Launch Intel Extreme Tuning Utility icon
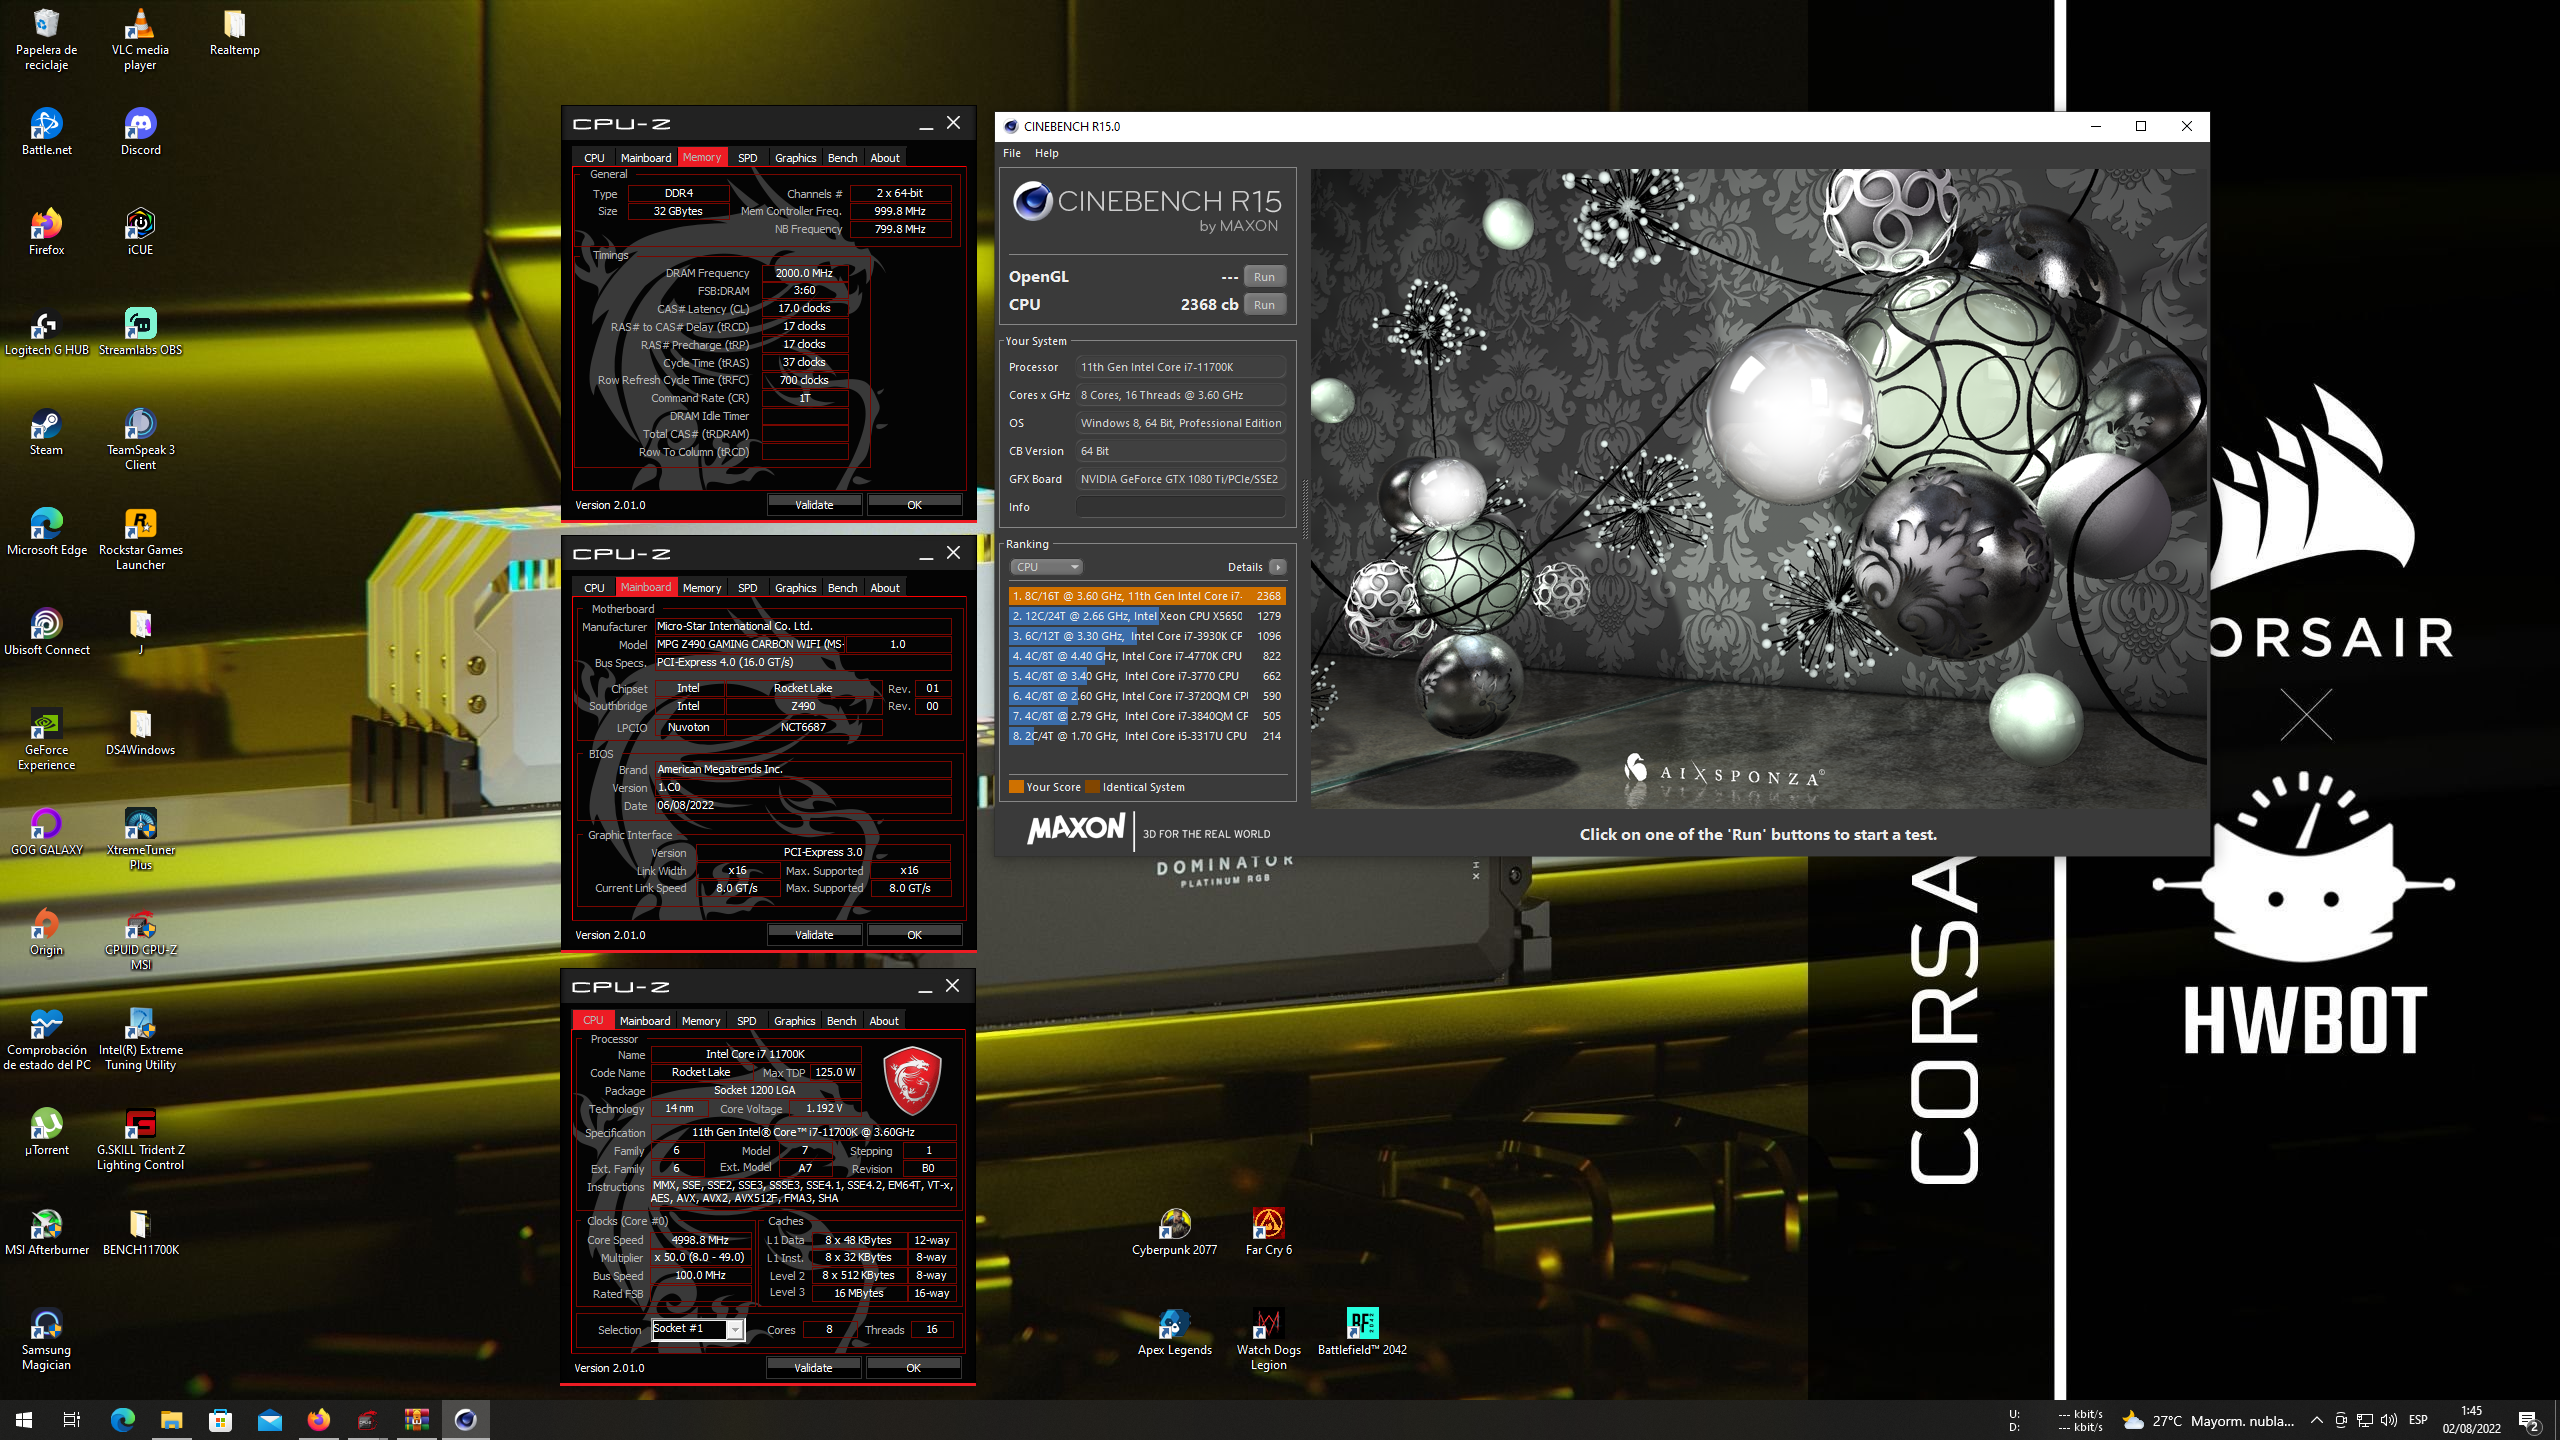This screenshot has height=1440, width=2560. [140, 1038]
